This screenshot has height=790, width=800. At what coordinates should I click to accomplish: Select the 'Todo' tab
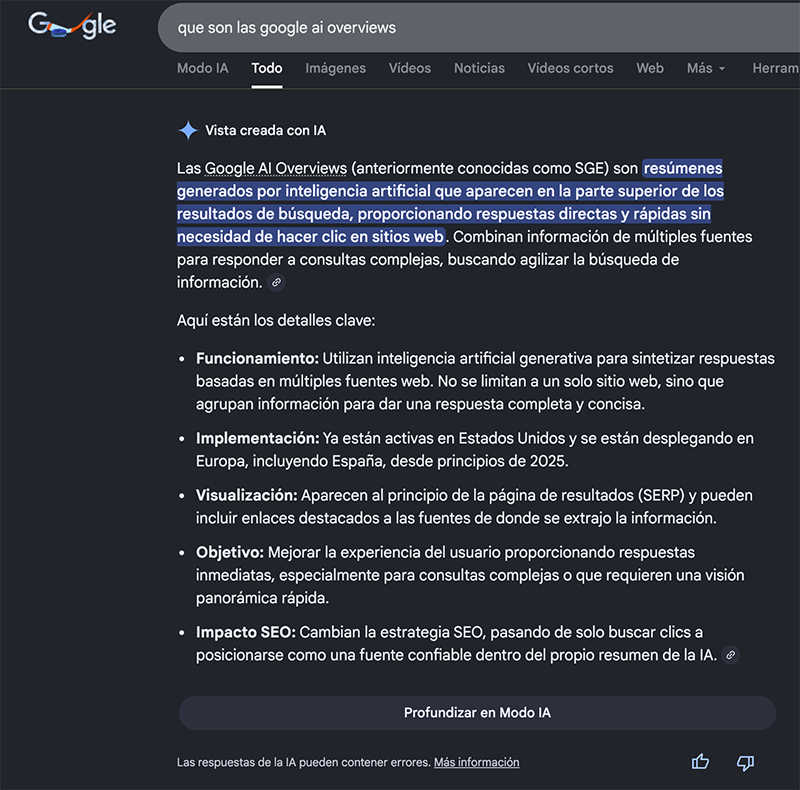tap(266, 68)
